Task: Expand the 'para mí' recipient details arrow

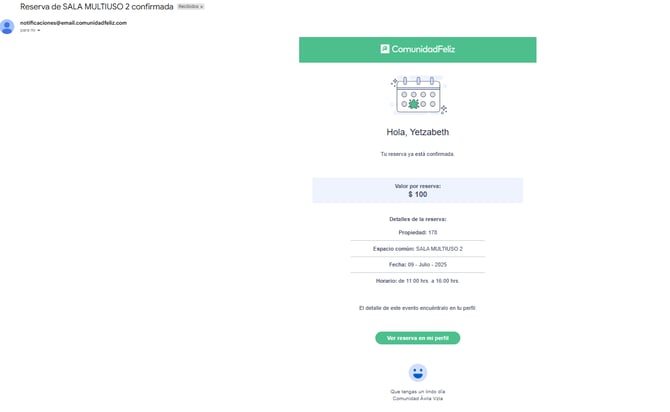Action: tap(39, 31)
